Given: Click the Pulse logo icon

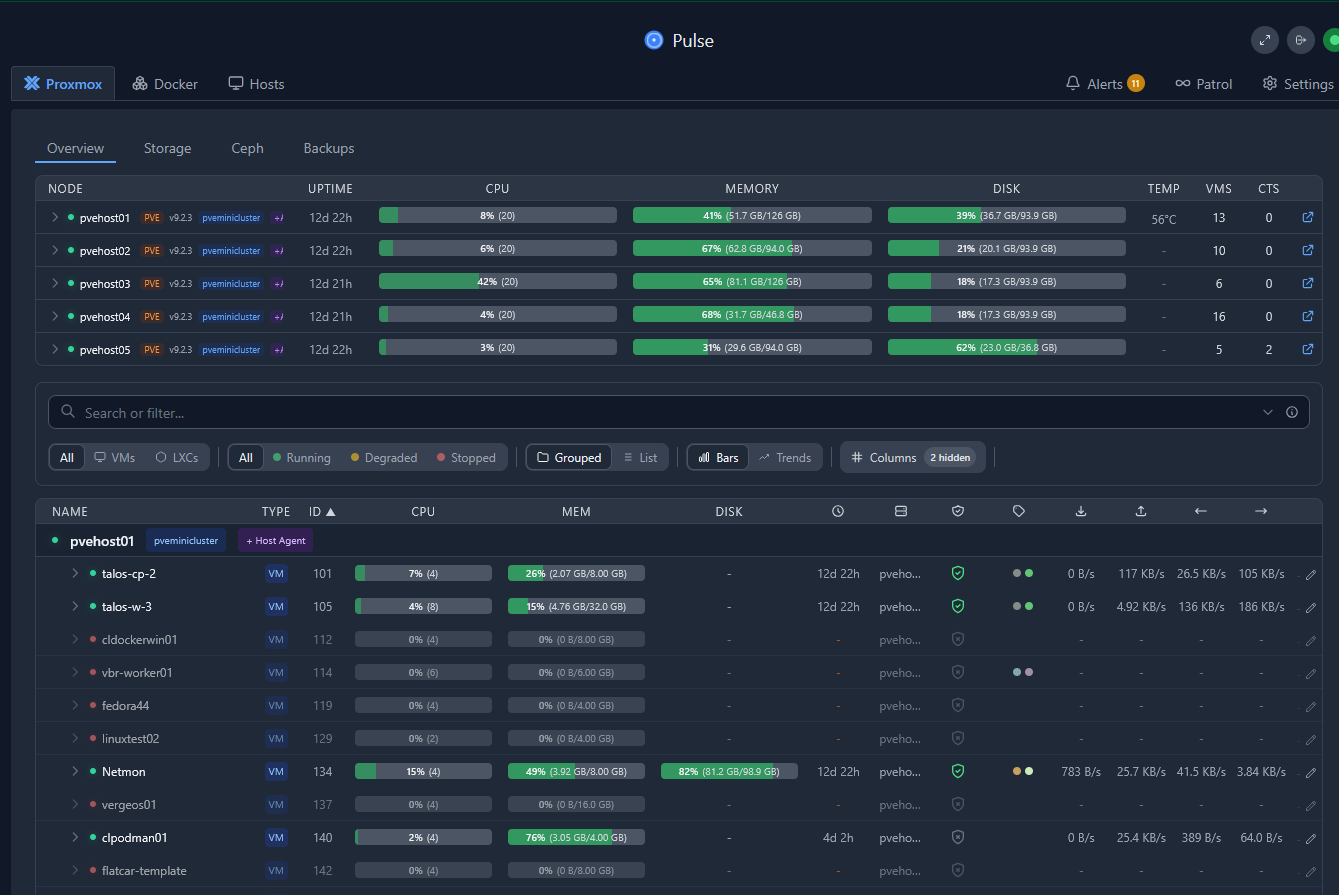Looking at the screenshot, I should click(654, 40).
